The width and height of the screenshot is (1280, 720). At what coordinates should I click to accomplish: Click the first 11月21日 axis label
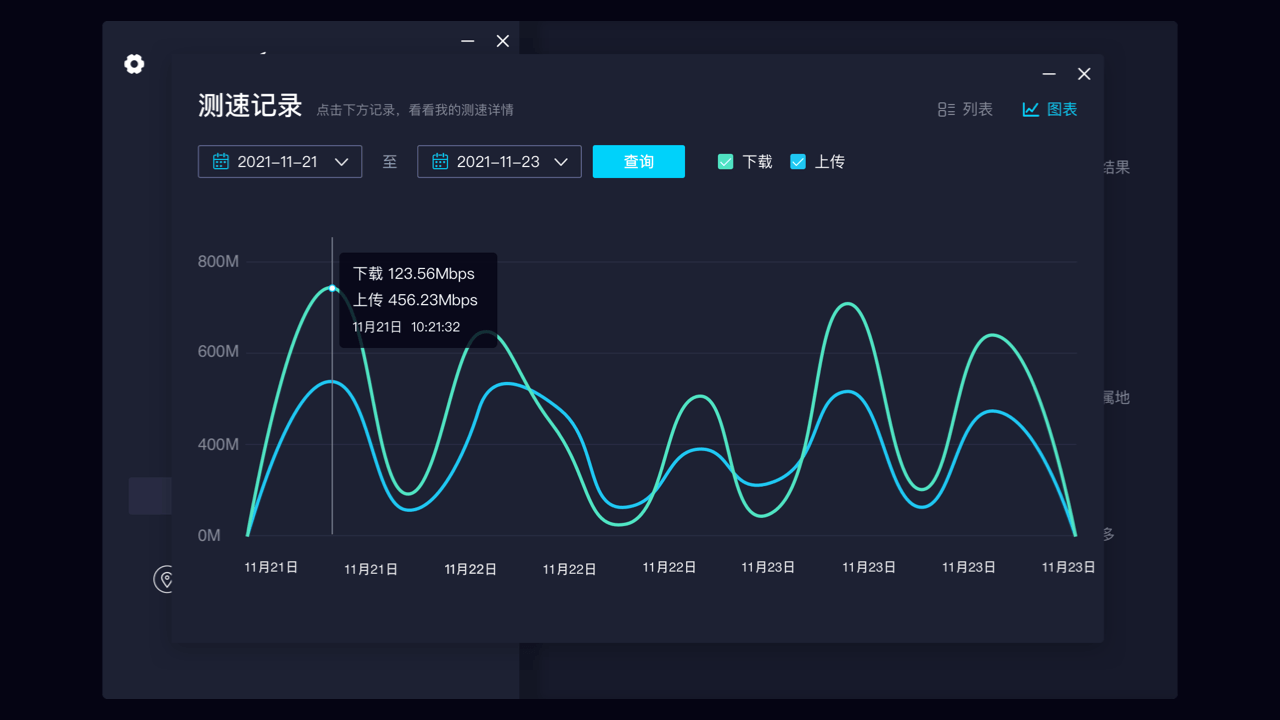point(271,566)
